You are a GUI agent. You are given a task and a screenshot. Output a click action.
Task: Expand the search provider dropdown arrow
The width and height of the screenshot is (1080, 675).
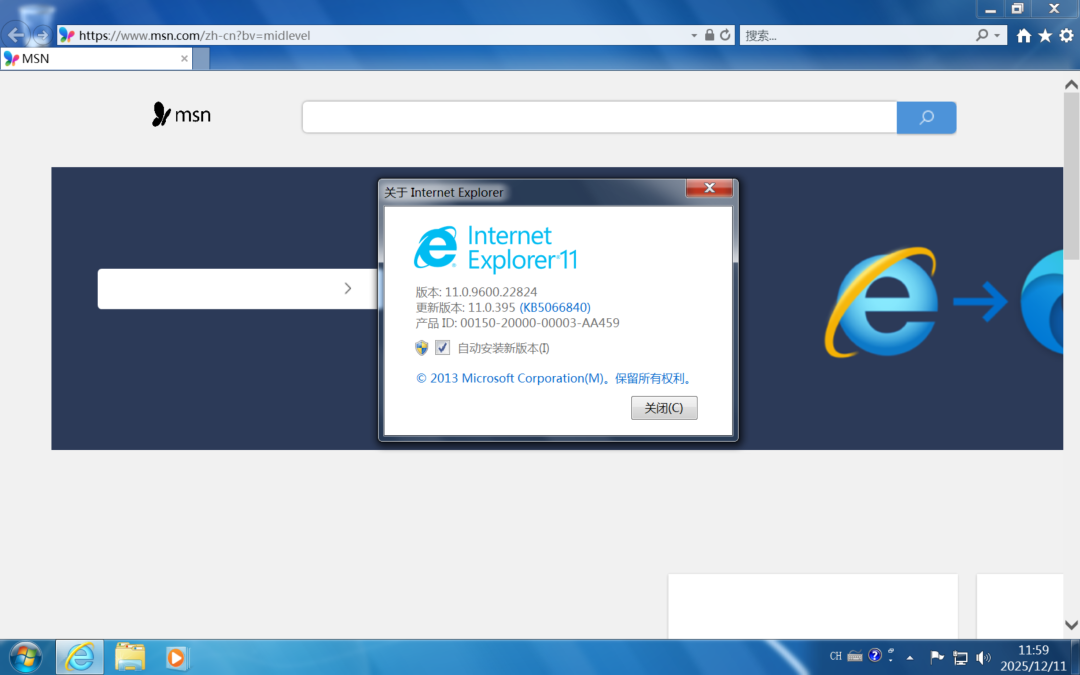[997, 35]
